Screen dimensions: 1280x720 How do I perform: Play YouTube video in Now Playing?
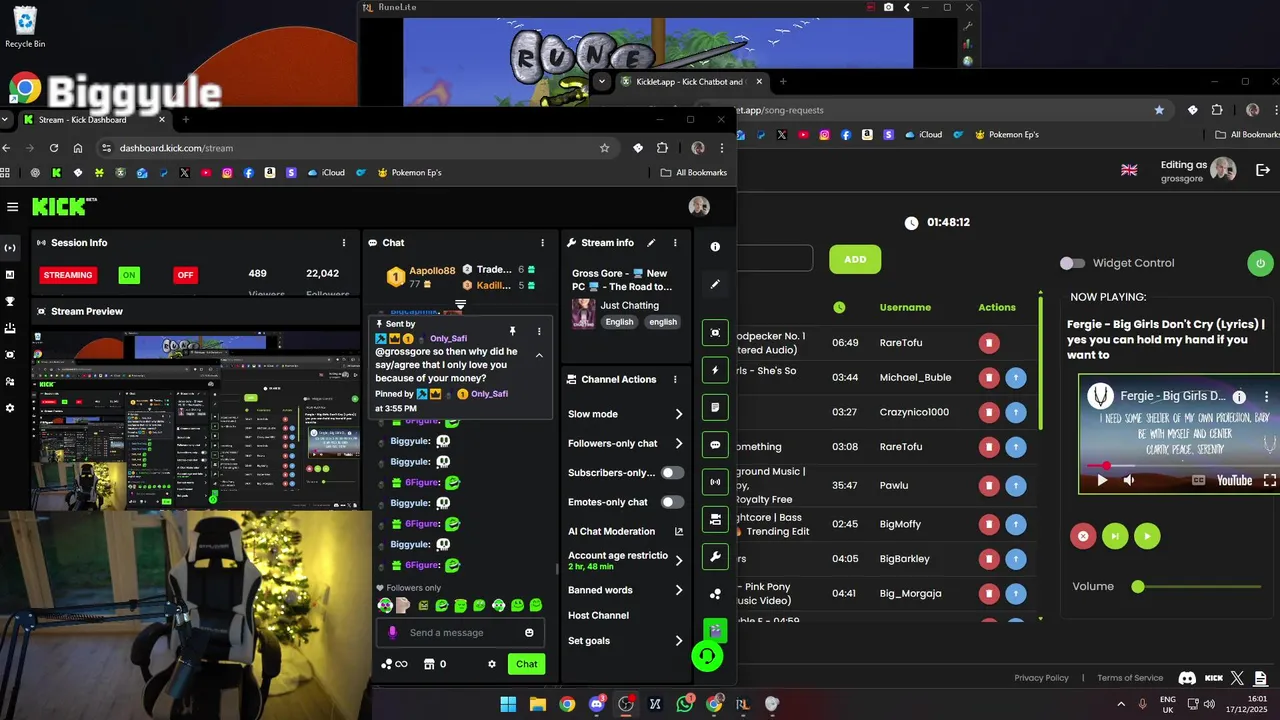tap(1102, 480)
